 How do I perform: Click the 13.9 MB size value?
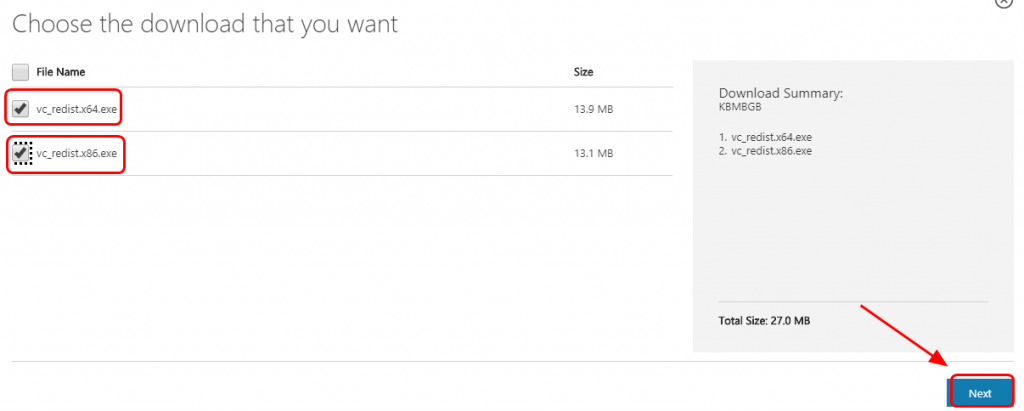(590, 108)
